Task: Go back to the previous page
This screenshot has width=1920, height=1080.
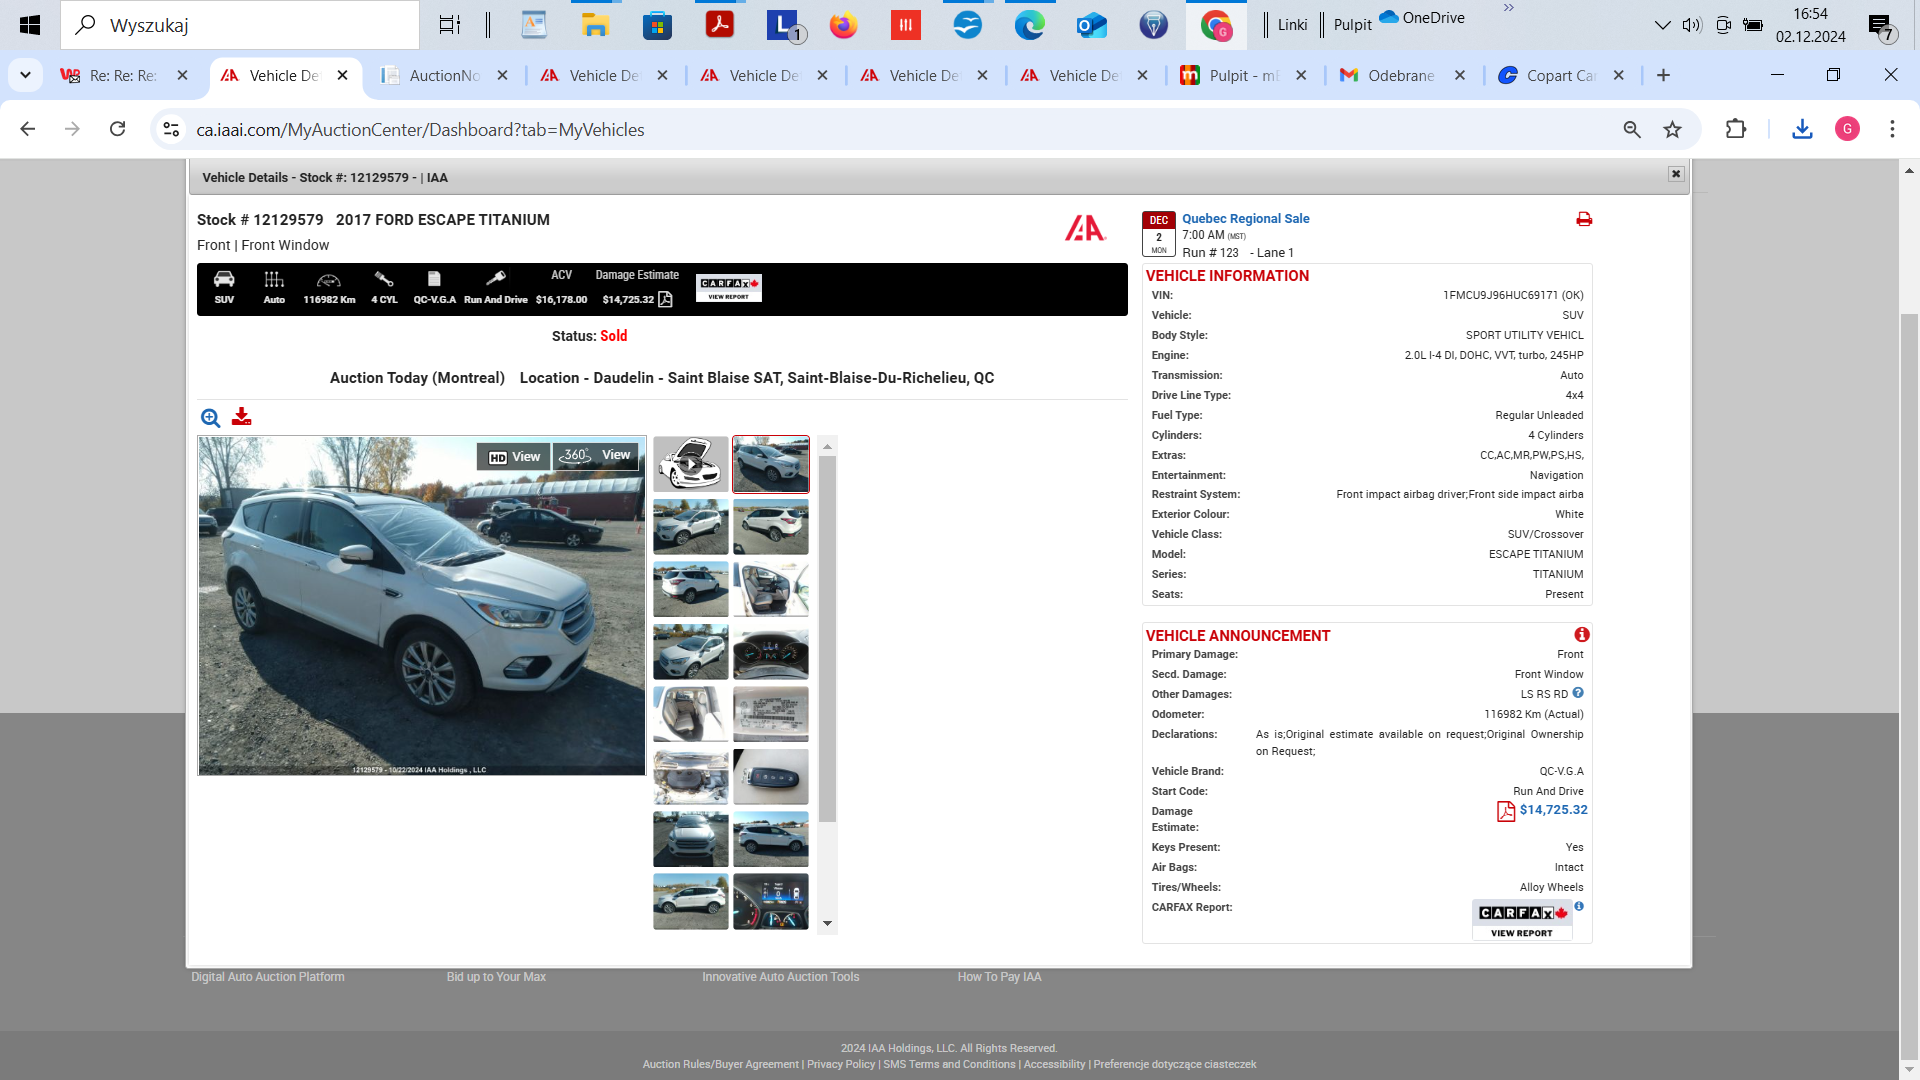Action: pos(28,129)
